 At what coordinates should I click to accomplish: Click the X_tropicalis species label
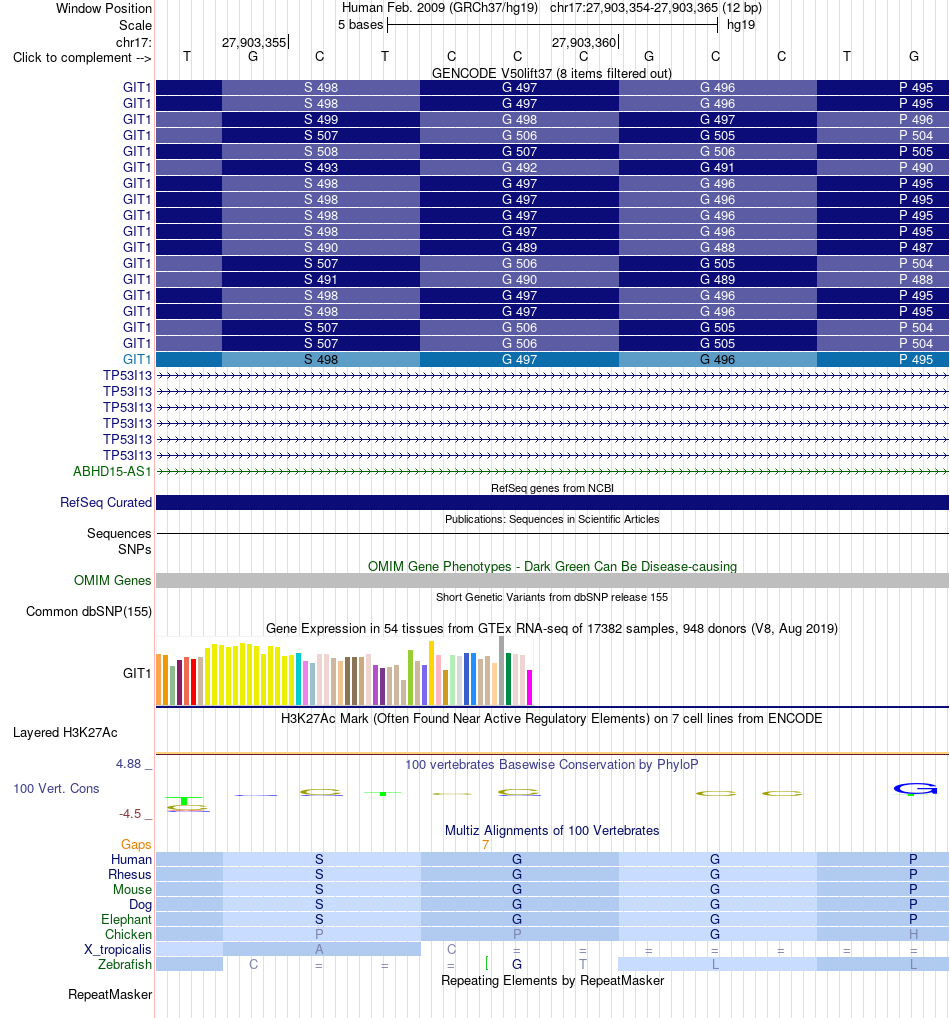pos(118,949)
